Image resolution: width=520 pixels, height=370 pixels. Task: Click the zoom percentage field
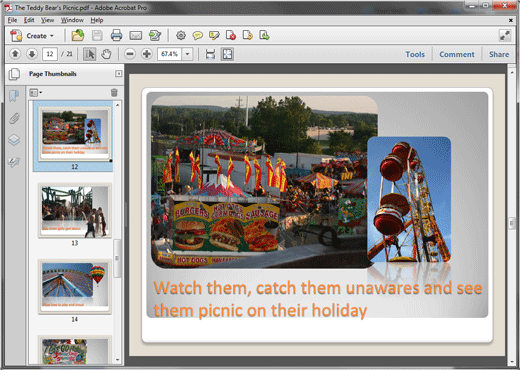[x=170, y=54]
